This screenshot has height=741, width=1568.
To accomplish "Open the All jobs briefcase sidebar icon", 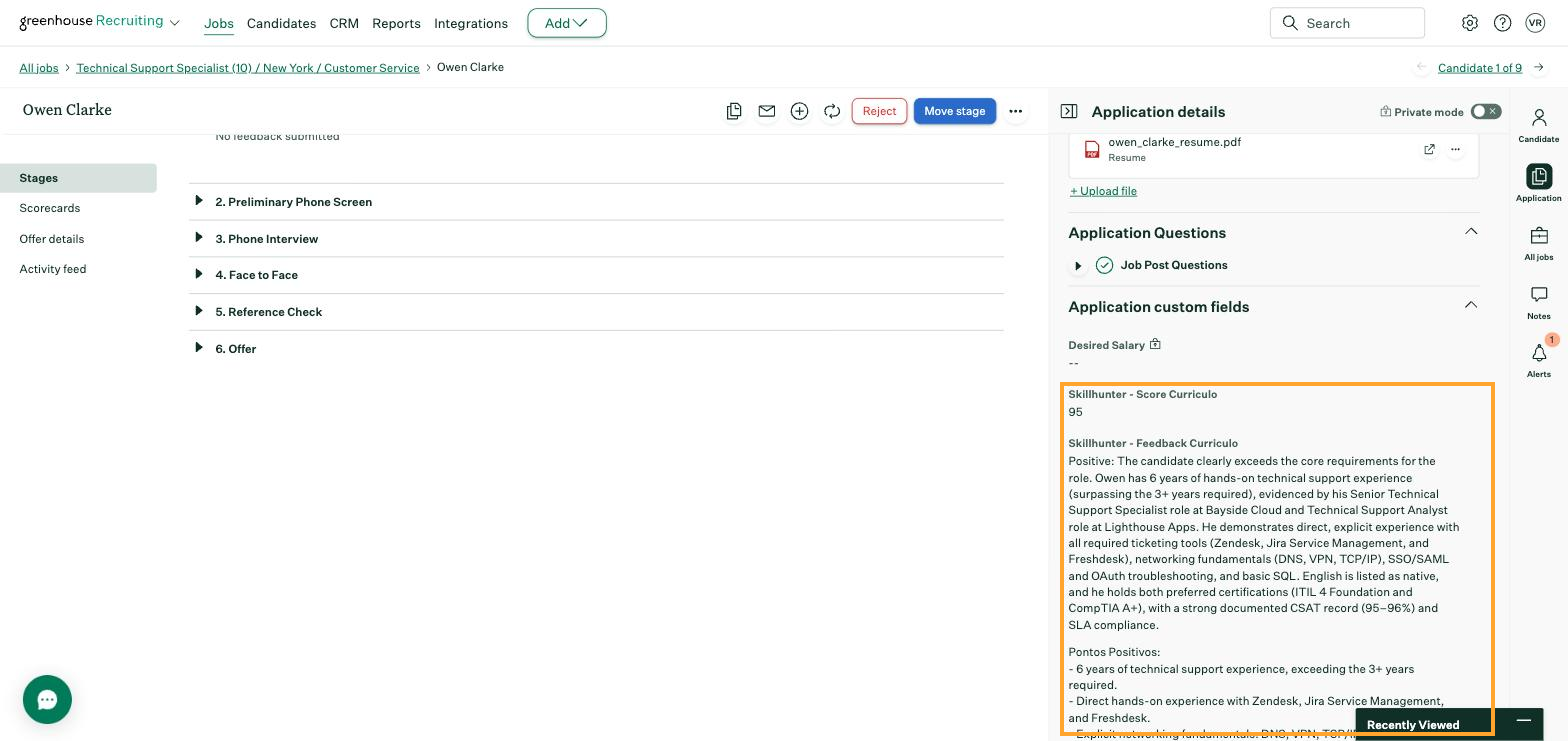I will 1539,243.
